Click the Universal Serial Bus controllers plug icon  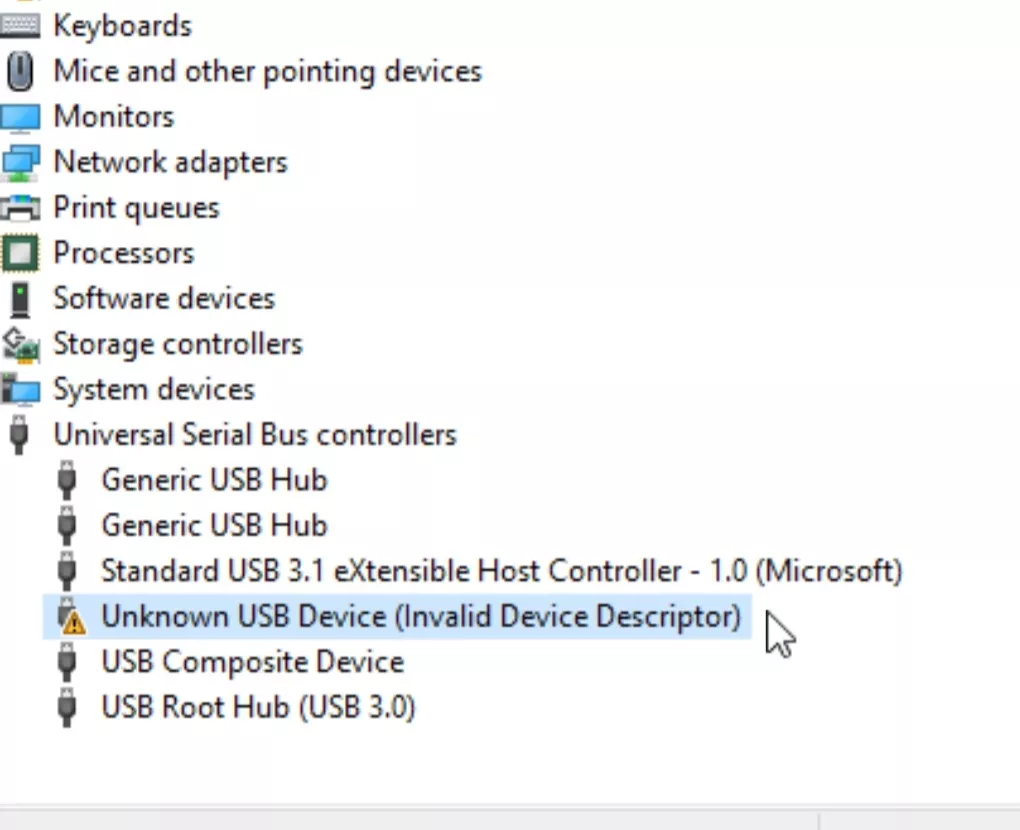coord(19,435)
